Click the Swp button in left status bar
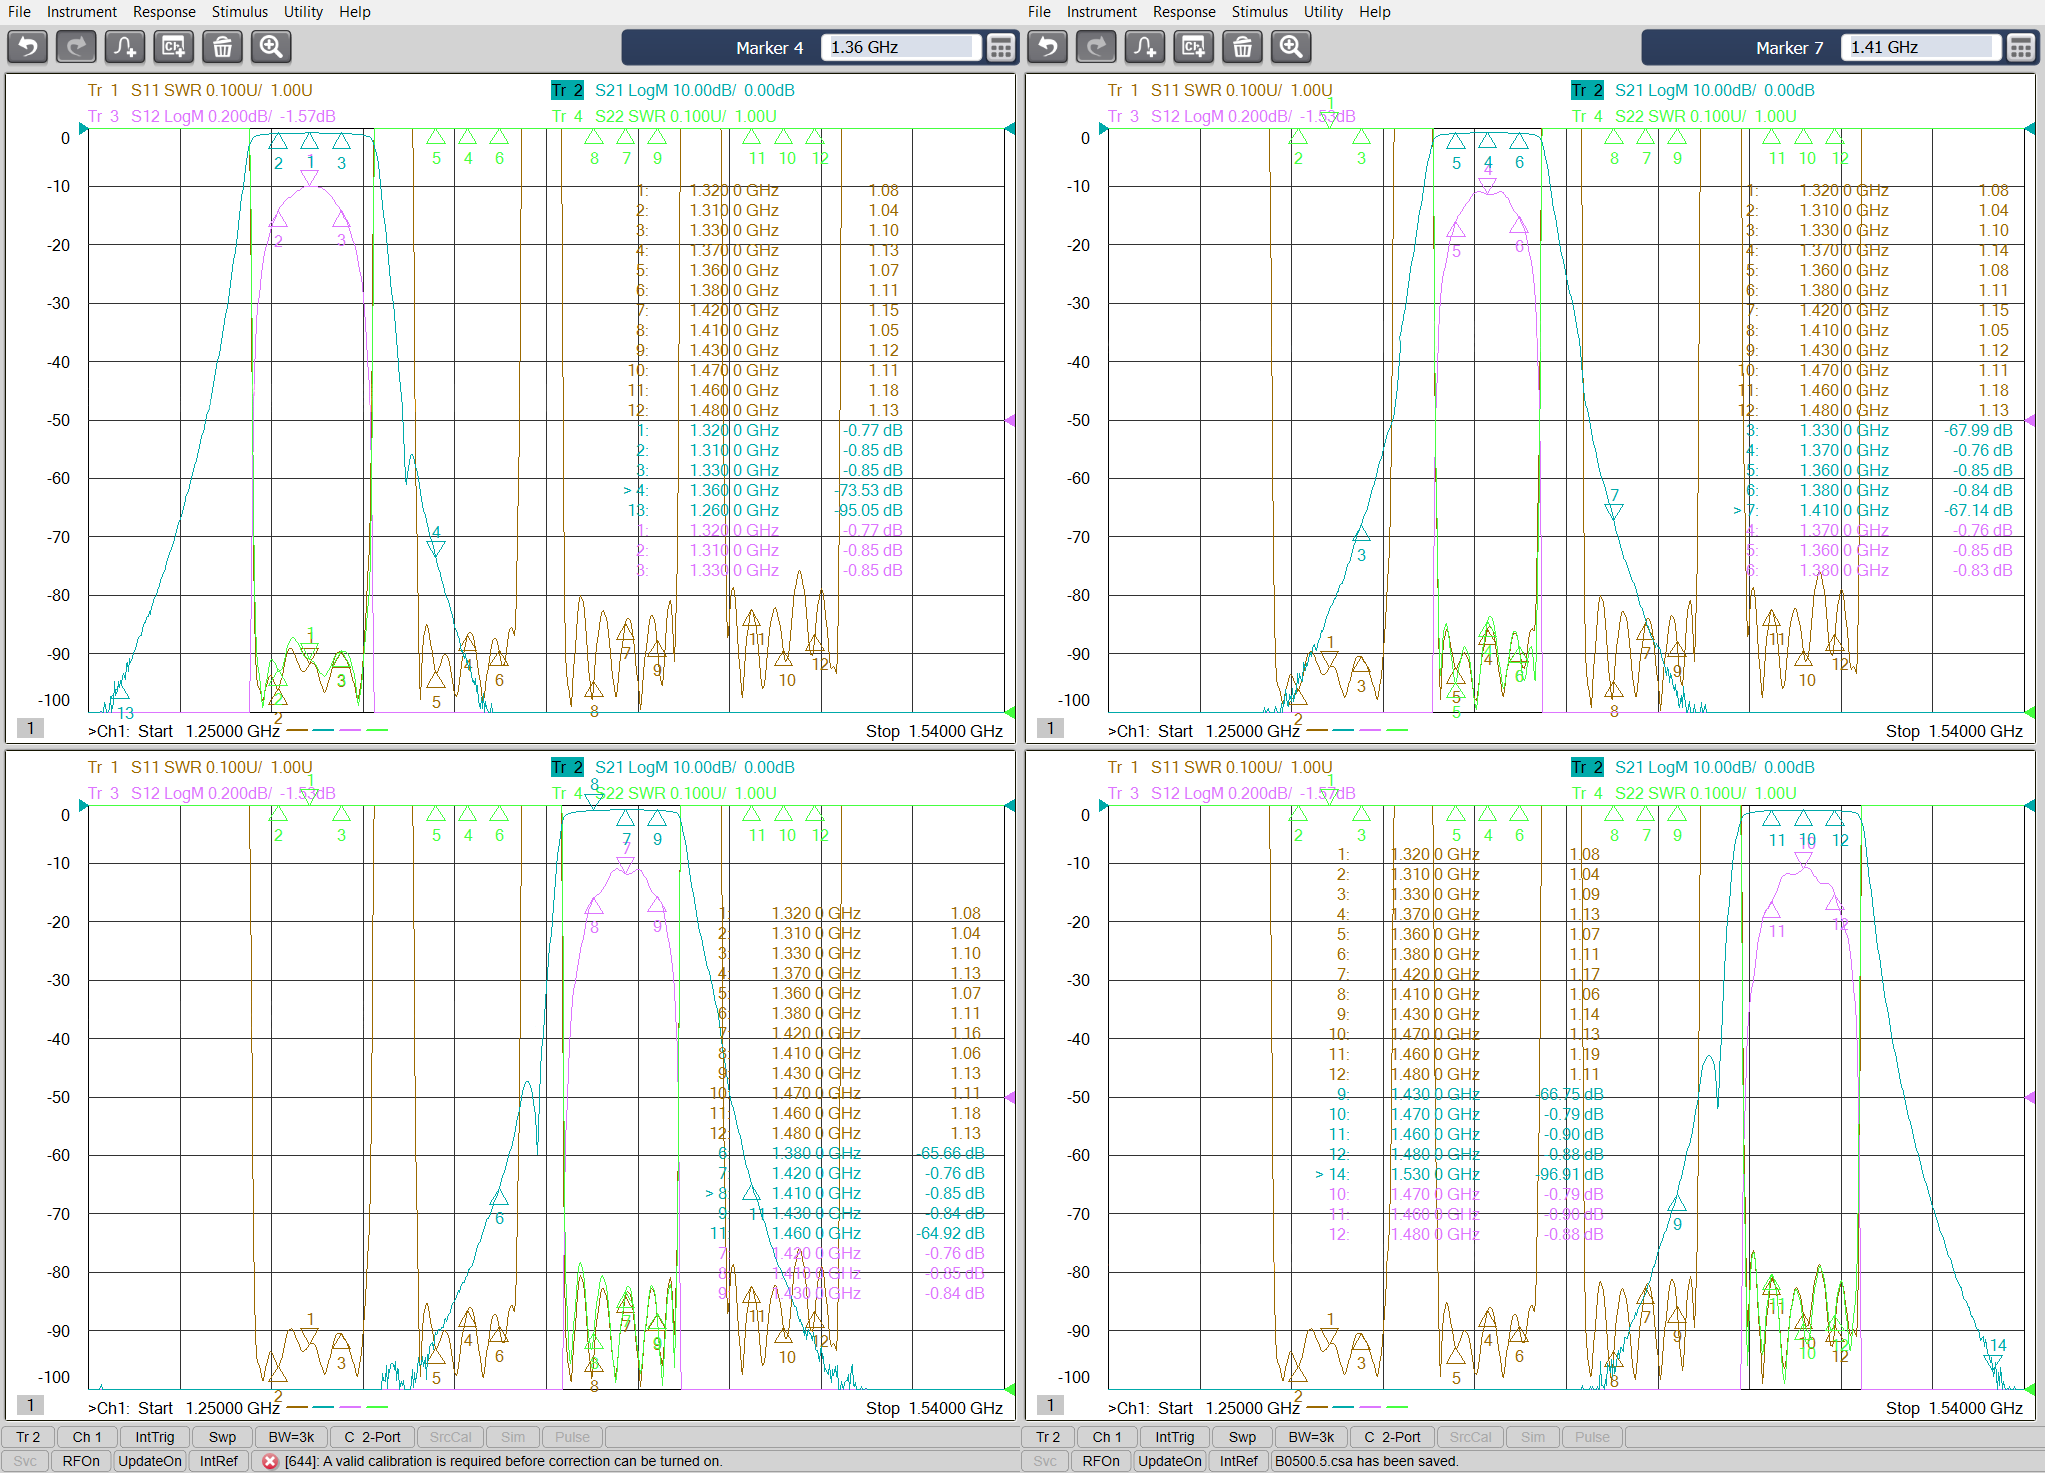Viewport: 2045px width, 1473px height. point(222,1437)
